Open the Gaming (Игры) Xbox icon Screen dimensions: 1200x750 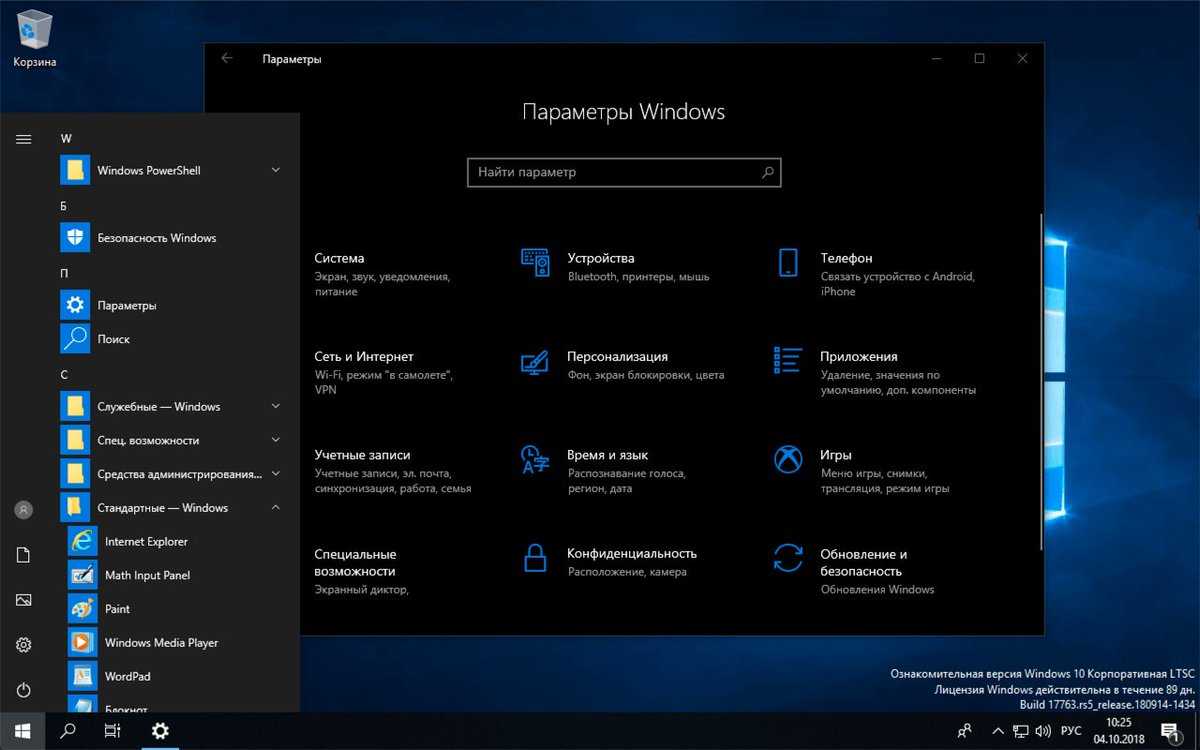point(788,459)
